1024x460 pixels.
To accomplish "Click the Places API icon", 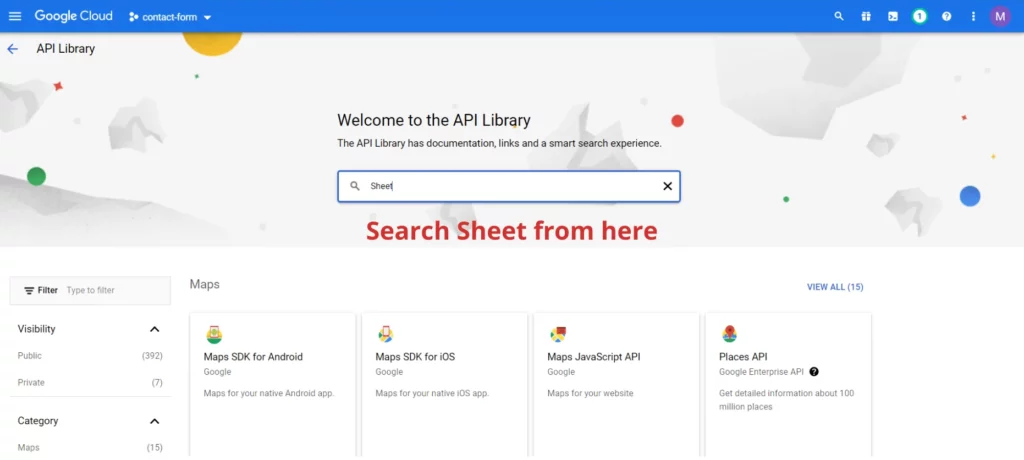I will coord(729,335).
